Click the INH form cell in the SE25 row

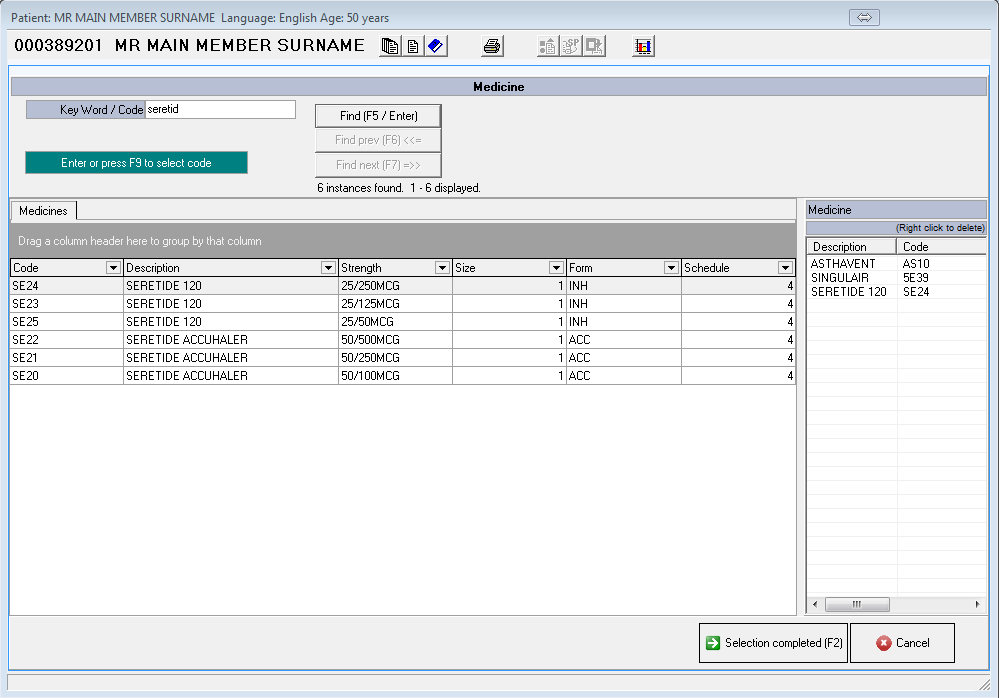[623, 322]
